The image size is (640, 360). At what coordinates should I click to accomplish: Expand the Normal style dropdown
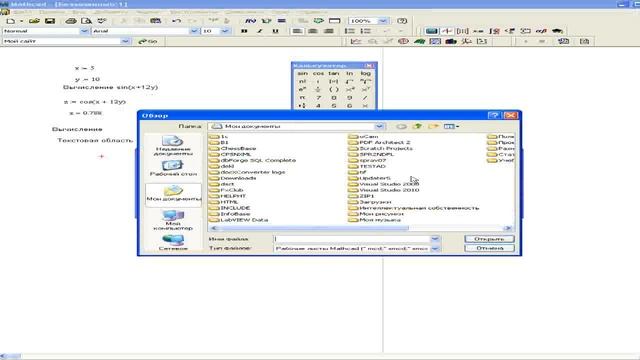[x=84, y=31]
